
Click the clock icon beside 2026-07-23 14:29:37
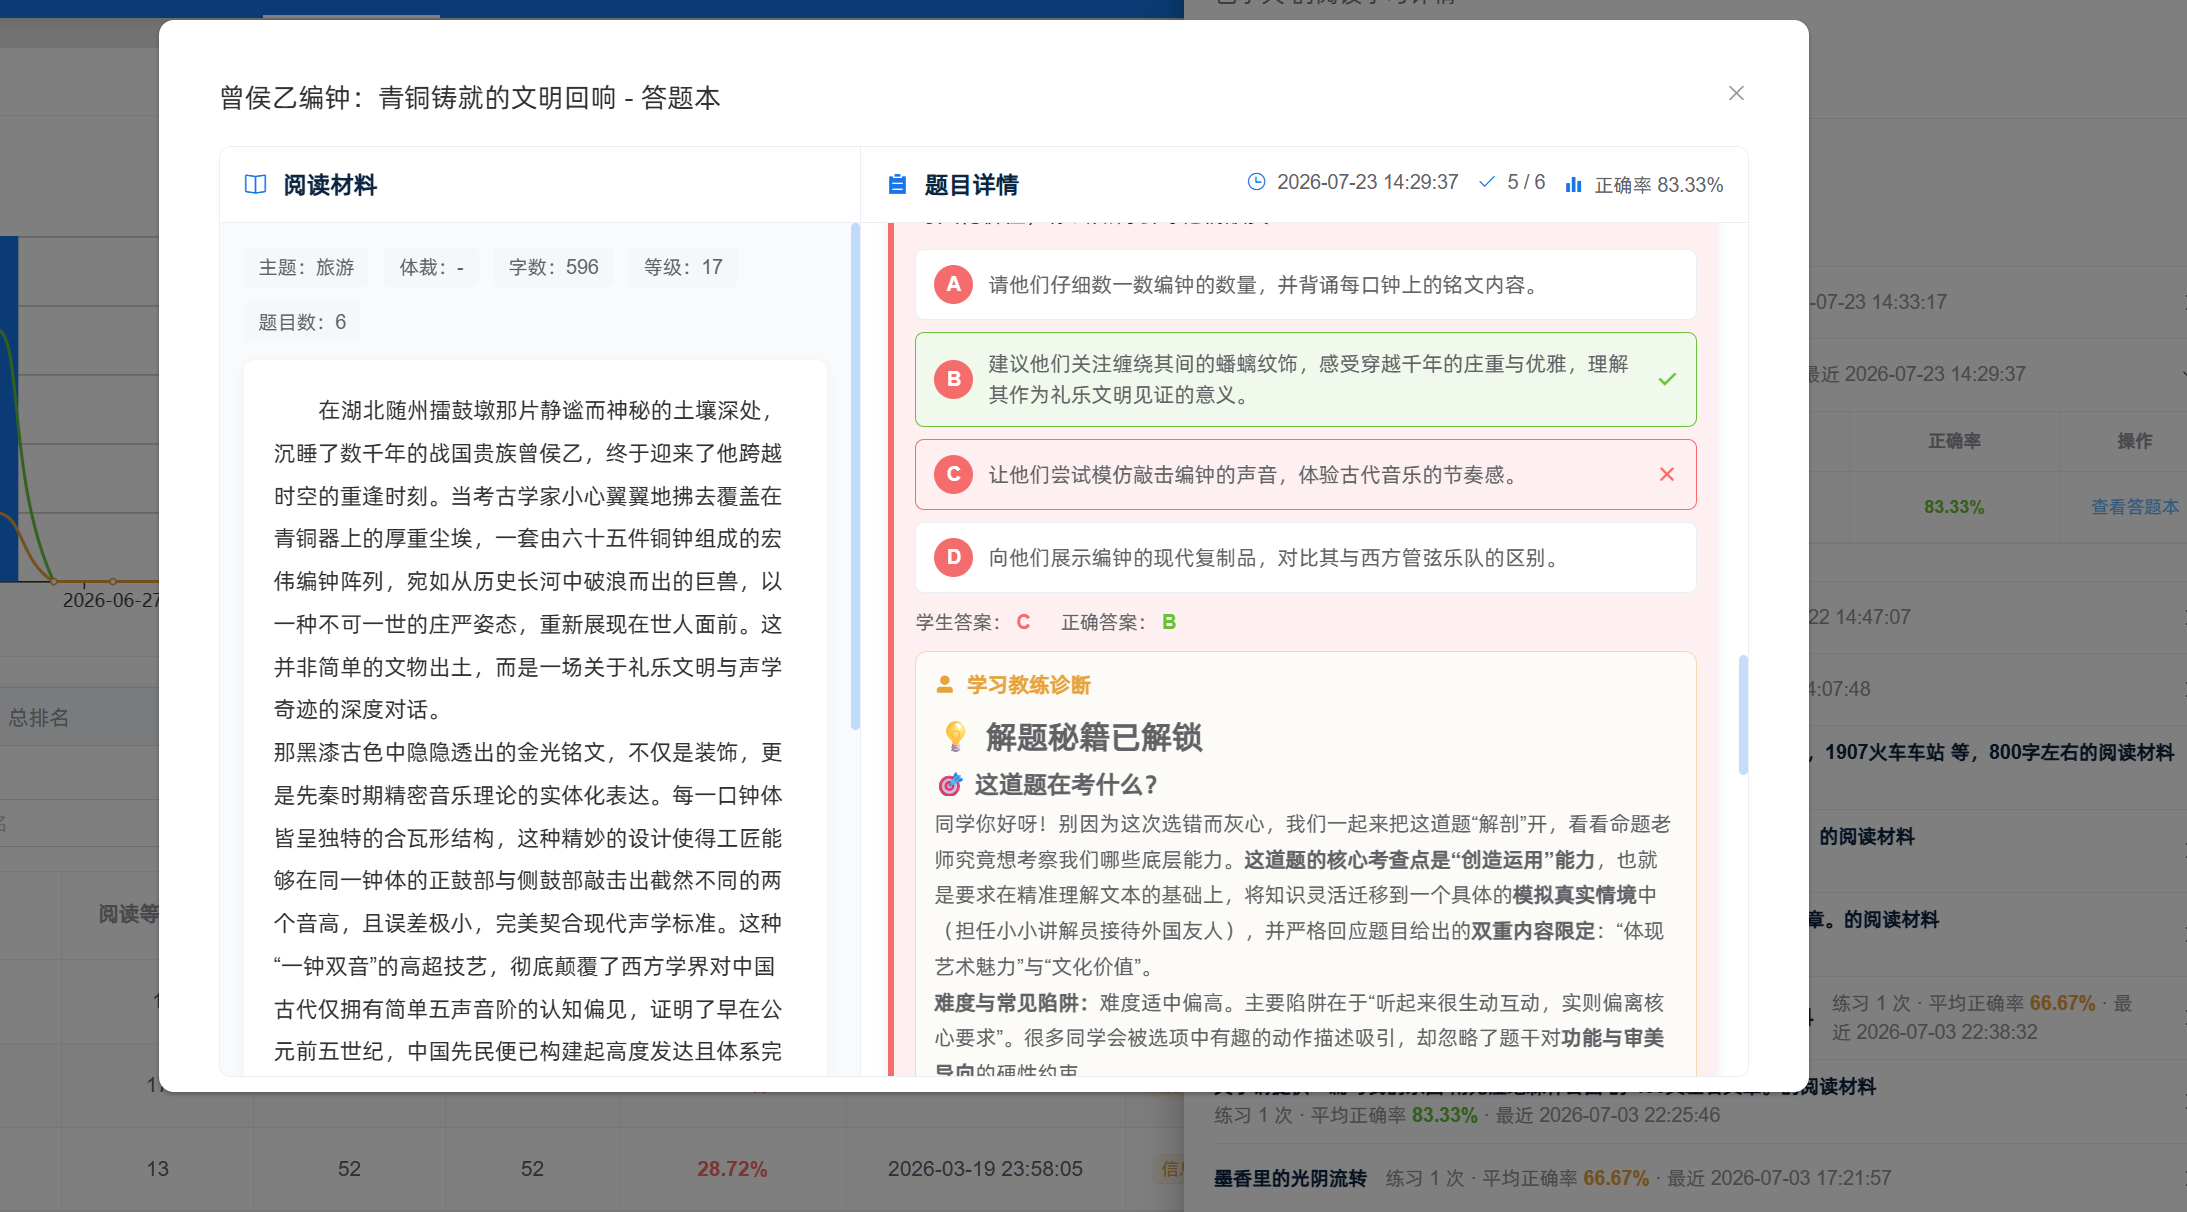click(x=1256, y=182)
